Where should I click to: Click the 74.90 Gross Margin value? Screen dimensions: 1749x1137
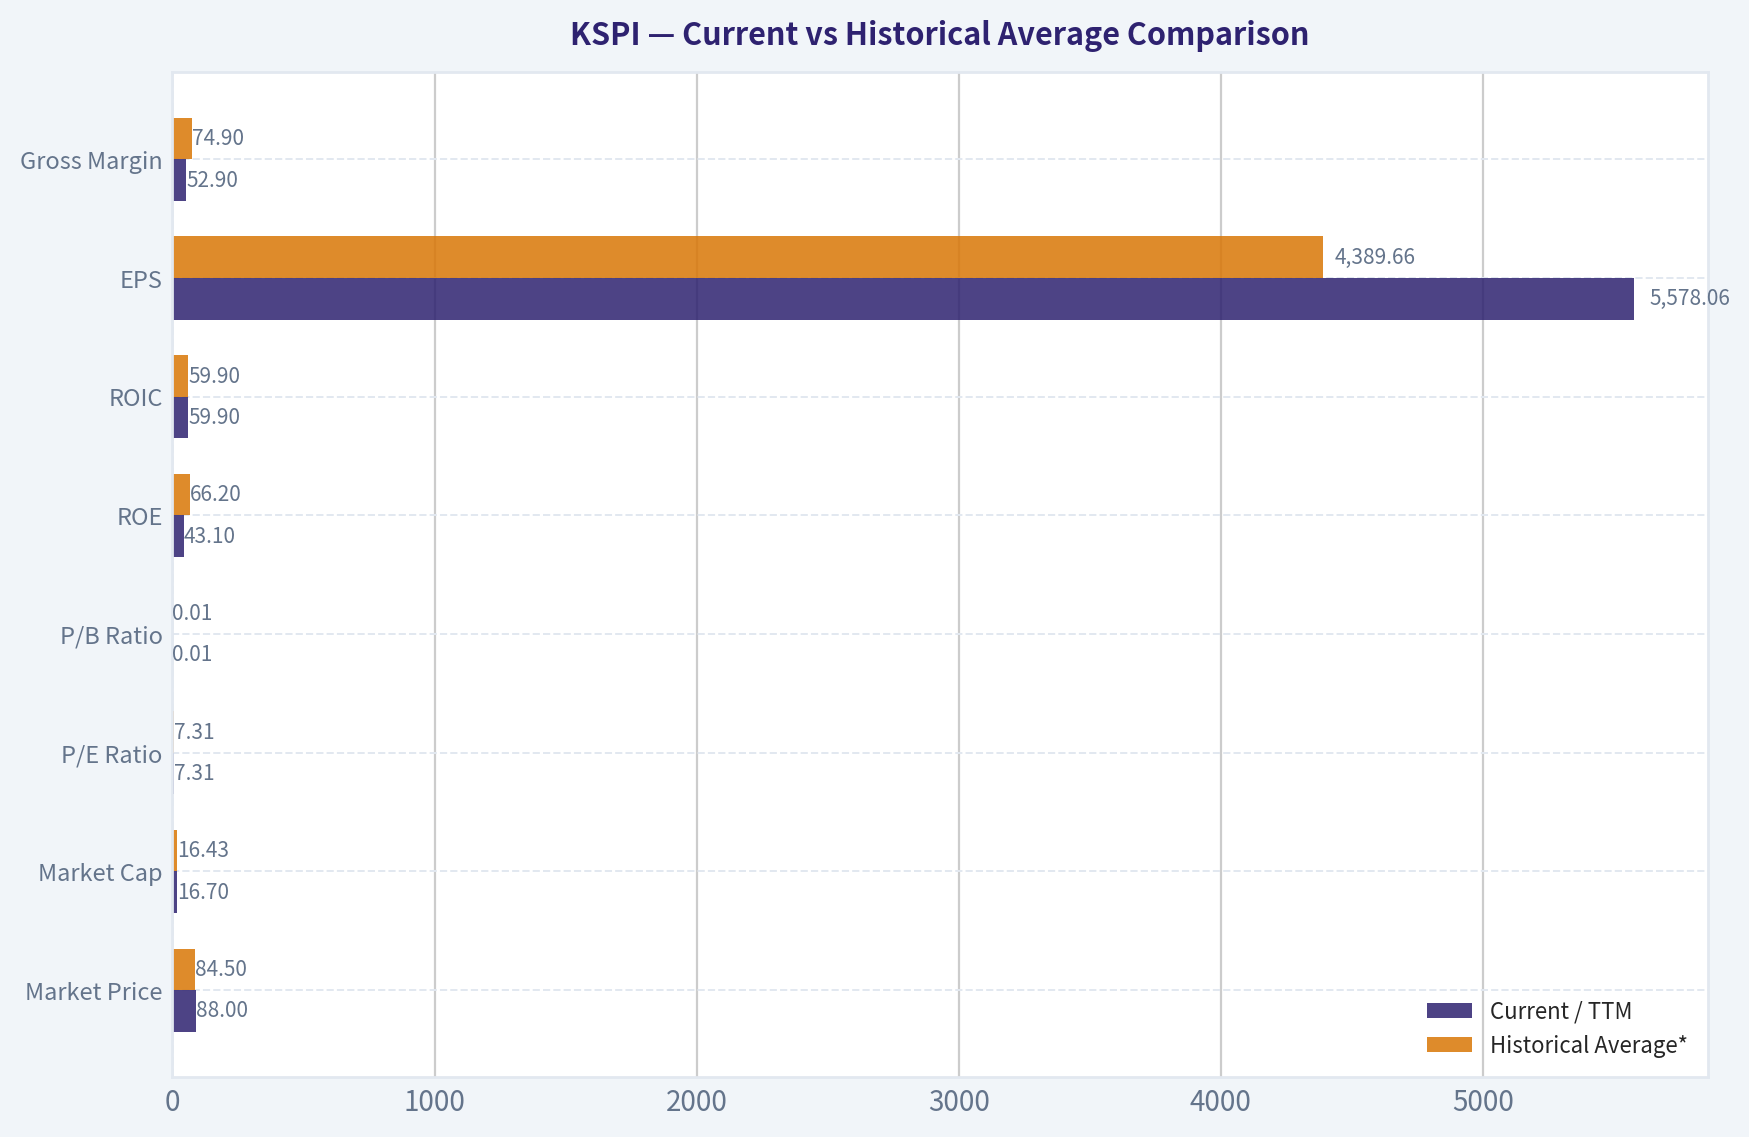pyautogui.click(x=218, y=138)
